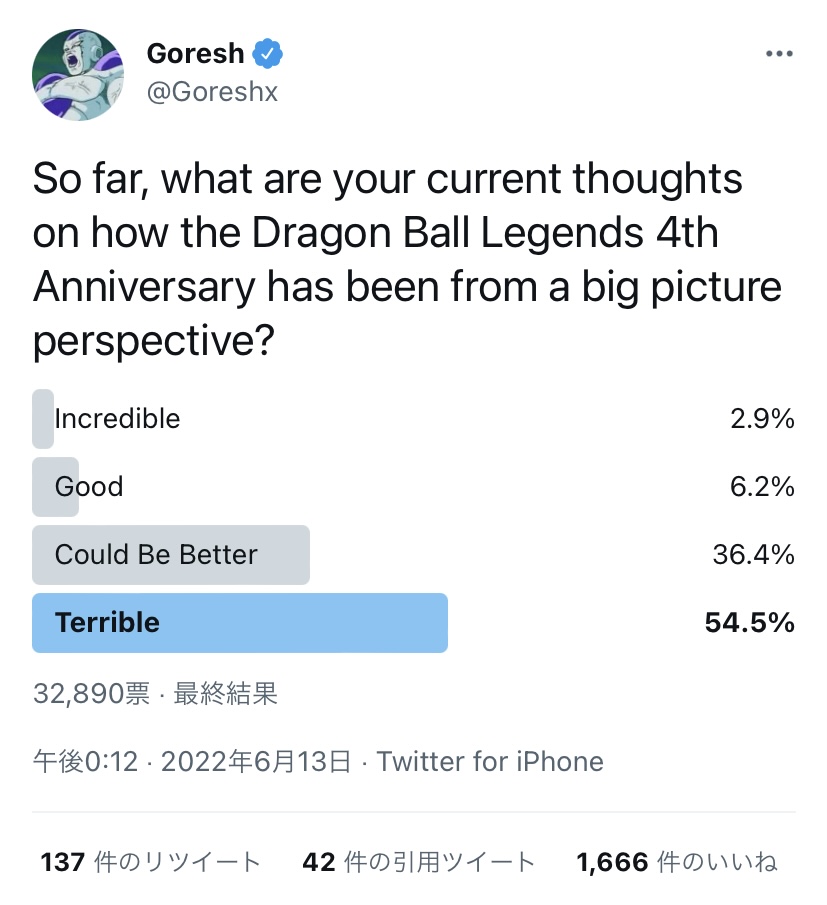Open the three-dot more options menu

[778, 54]
